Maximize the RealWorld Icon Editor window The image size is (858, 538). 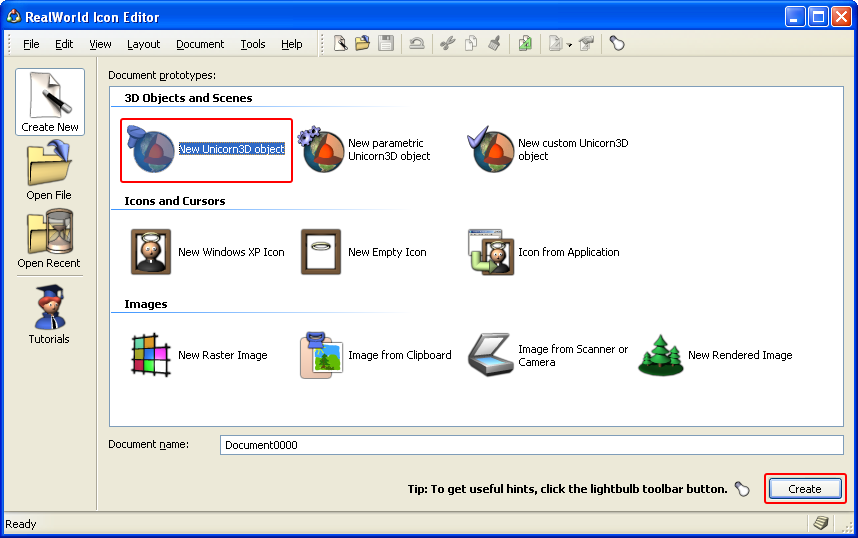pyautogui.click(x=818, y=17)
